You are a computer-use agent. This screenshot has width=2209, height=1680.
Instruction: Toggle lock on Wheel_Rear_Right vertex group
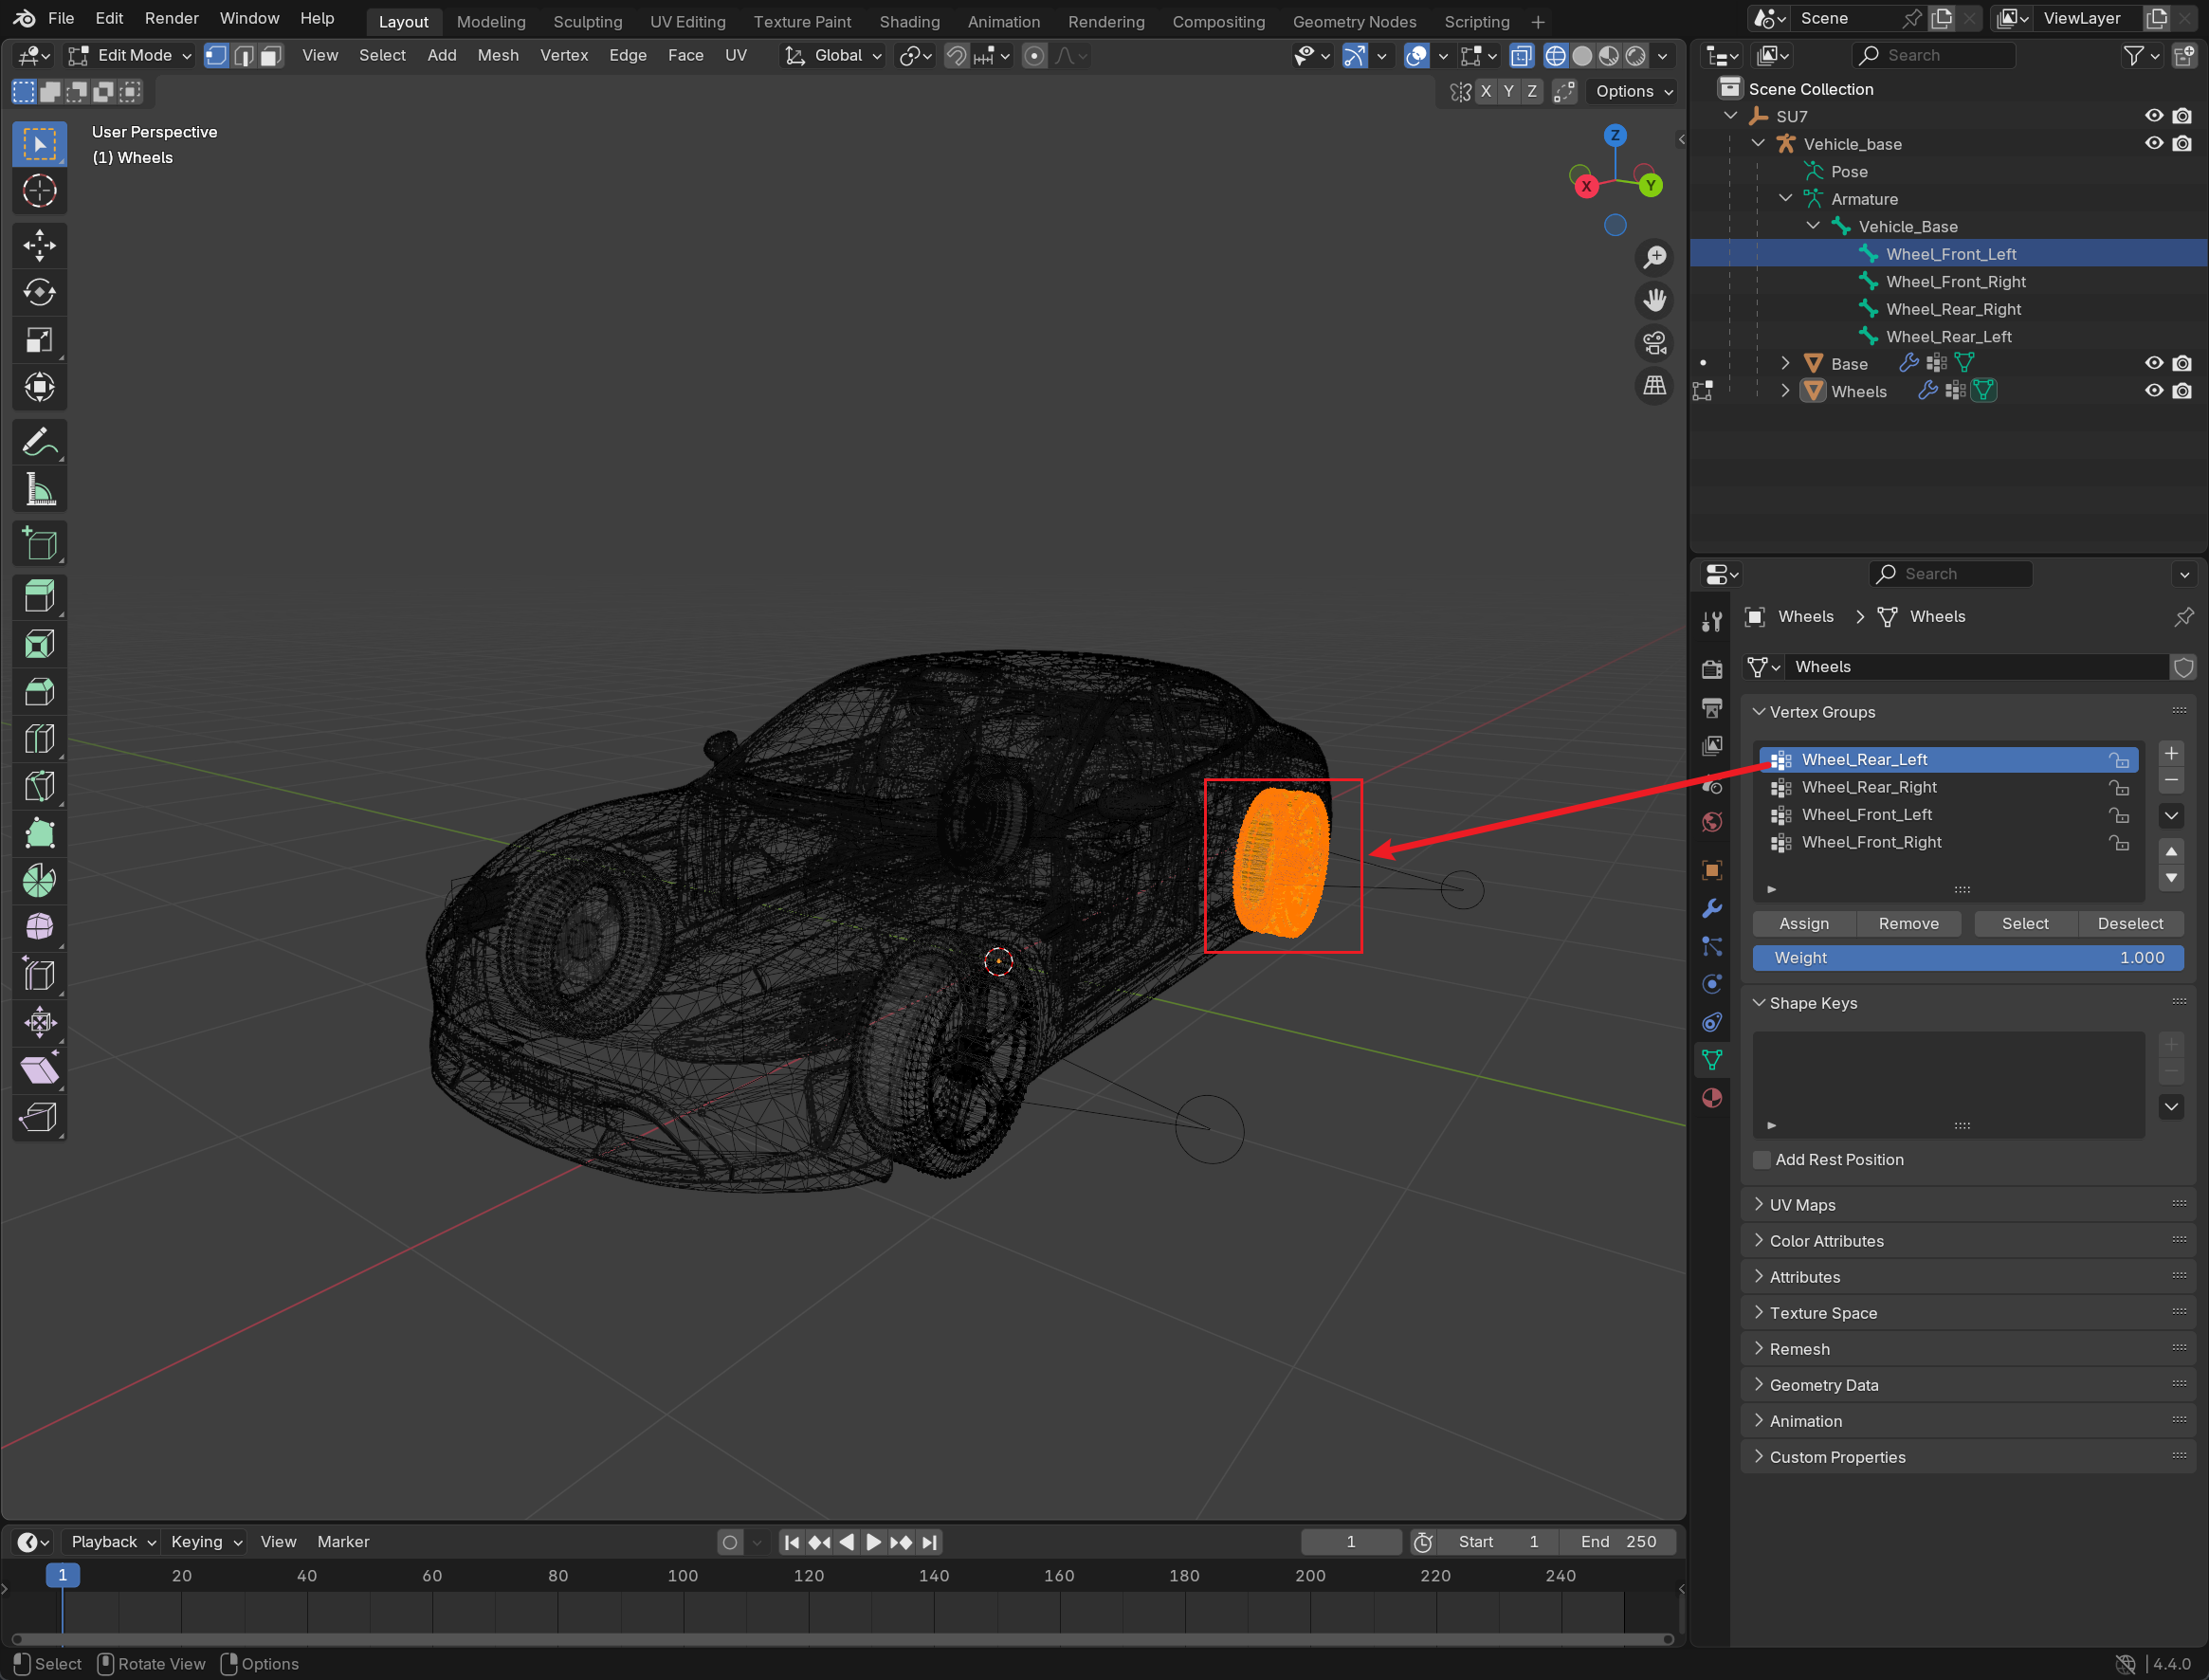point(2118,788)
